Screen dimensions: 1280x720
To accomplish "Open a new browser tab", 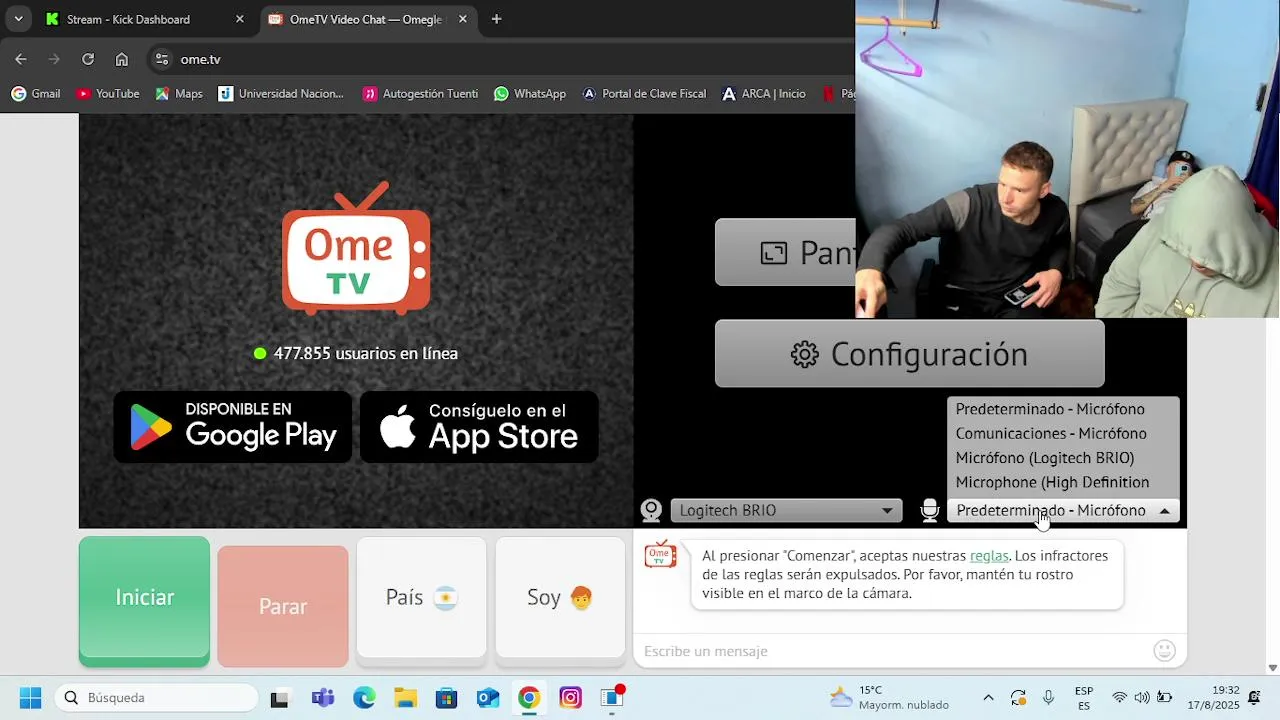I will pos(497,19).
